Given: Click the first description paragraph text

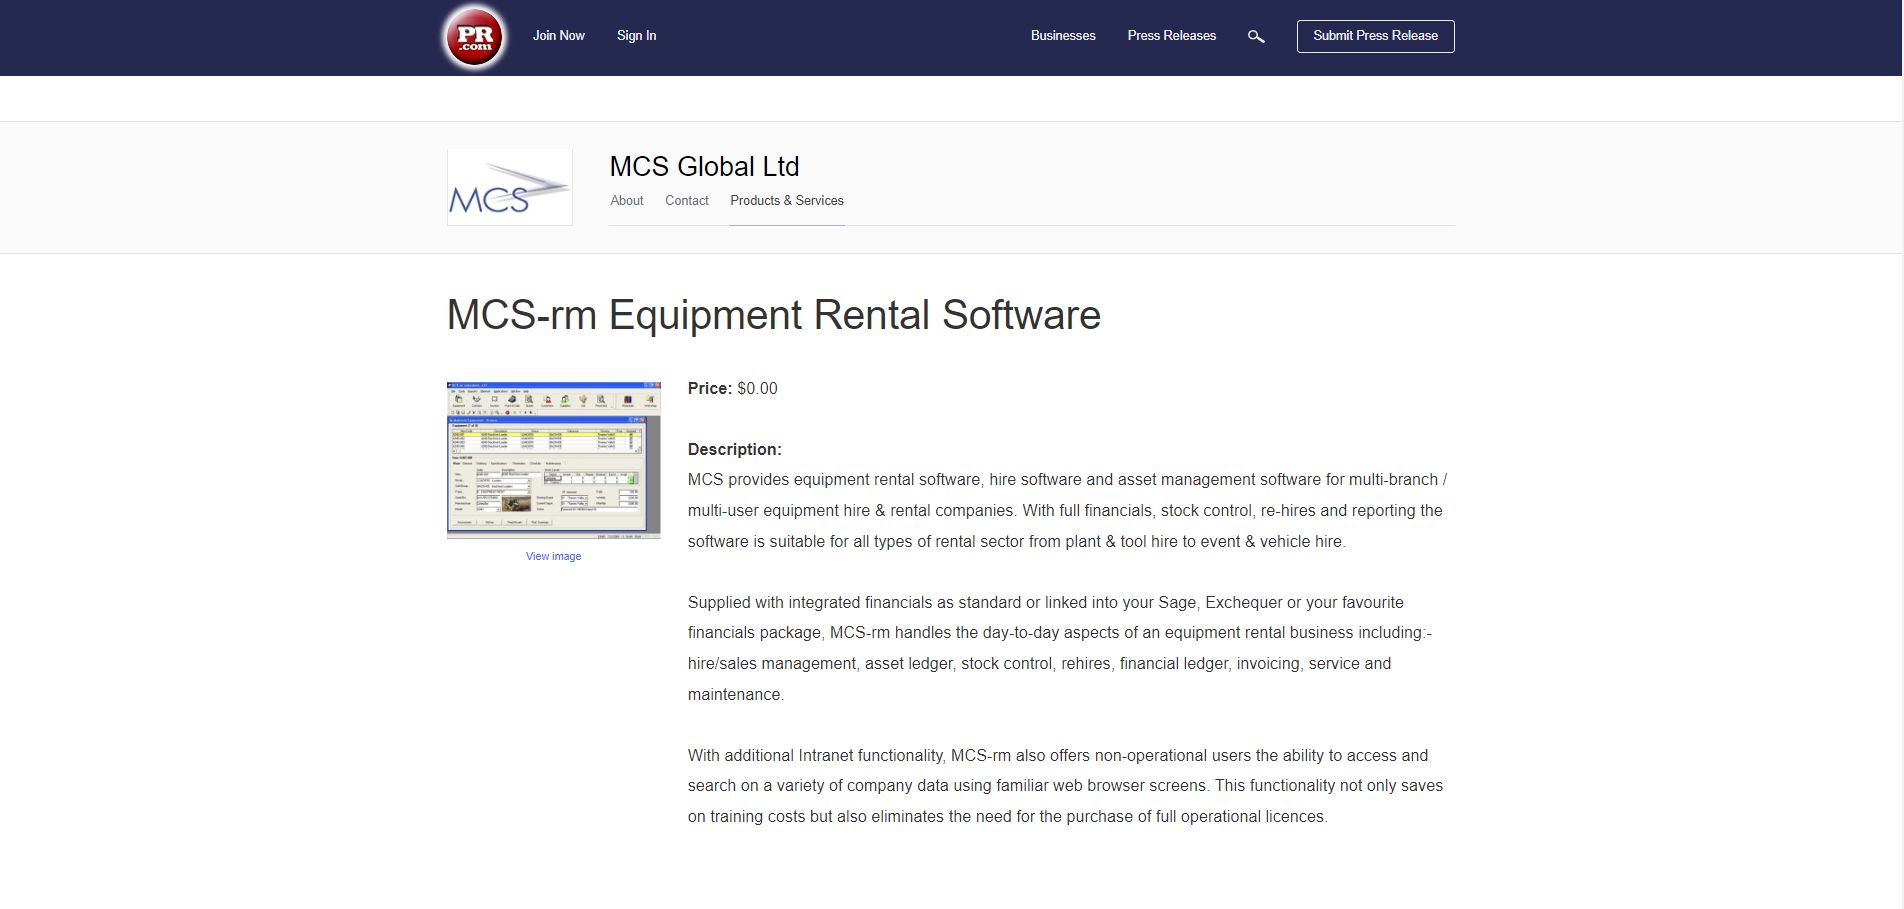Looking at the screenshot, I should pos(1065,510).
